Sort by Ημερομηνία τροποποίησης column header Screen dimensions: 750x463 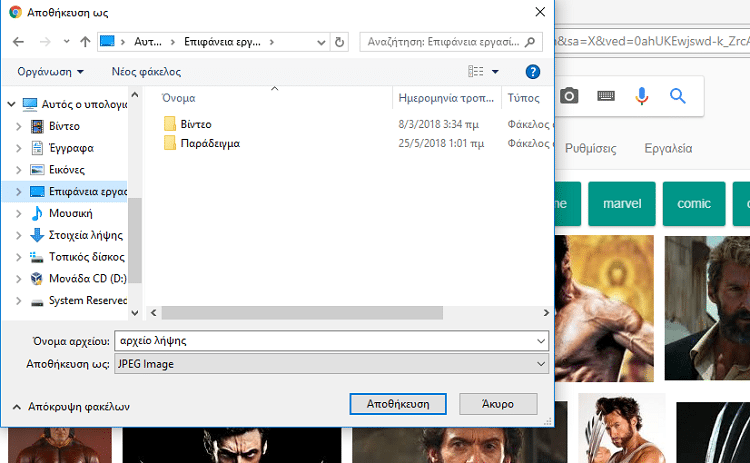pyautogui.click(x=446, y=98)
